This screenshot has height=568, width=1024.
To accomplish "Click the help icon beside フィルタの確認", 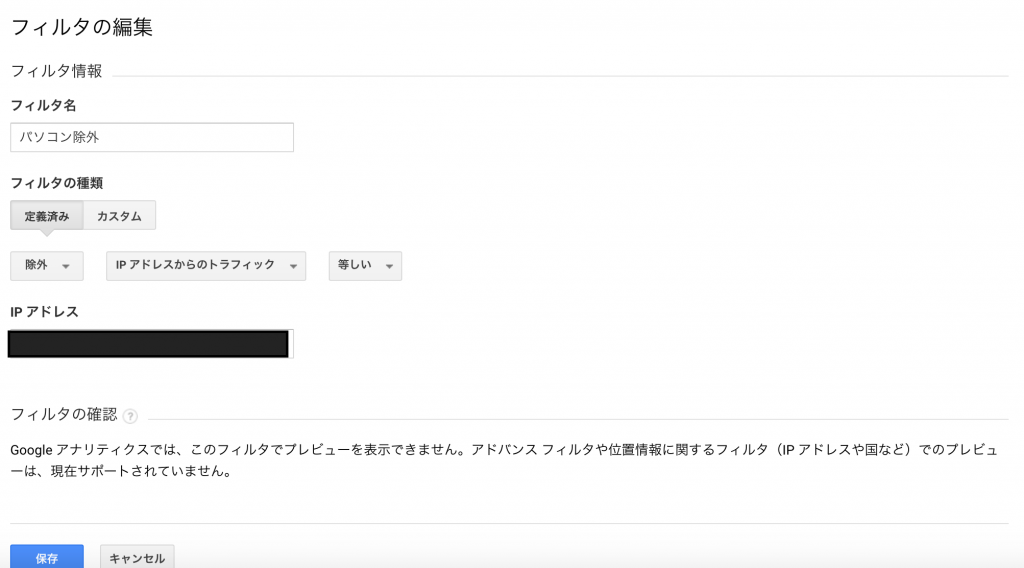I will tap(130, 416).
